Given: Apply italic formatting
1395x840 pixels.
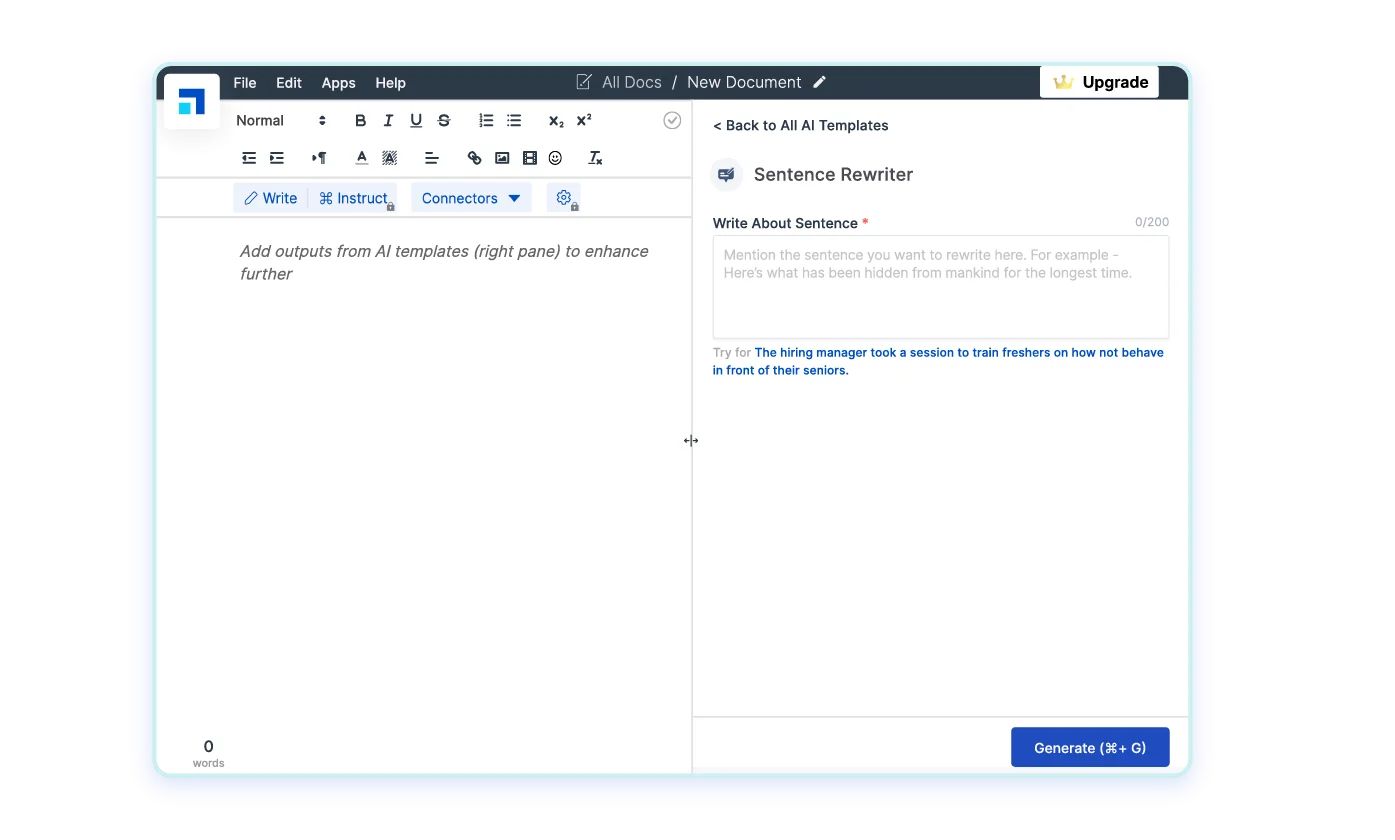Looking at the screenshot, I should [388, 120].
